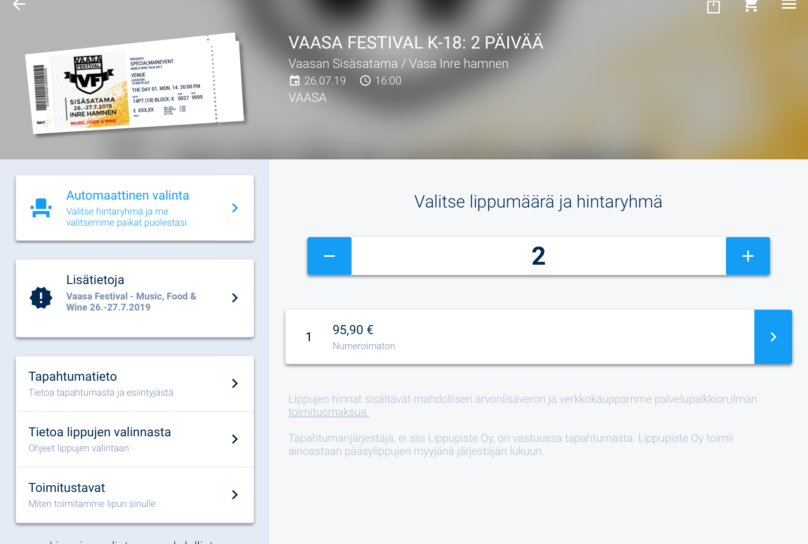Viewport: 808px width, 544px height.
Task: Click blue arrow on 95,90 € row
Action: [773, 337]
